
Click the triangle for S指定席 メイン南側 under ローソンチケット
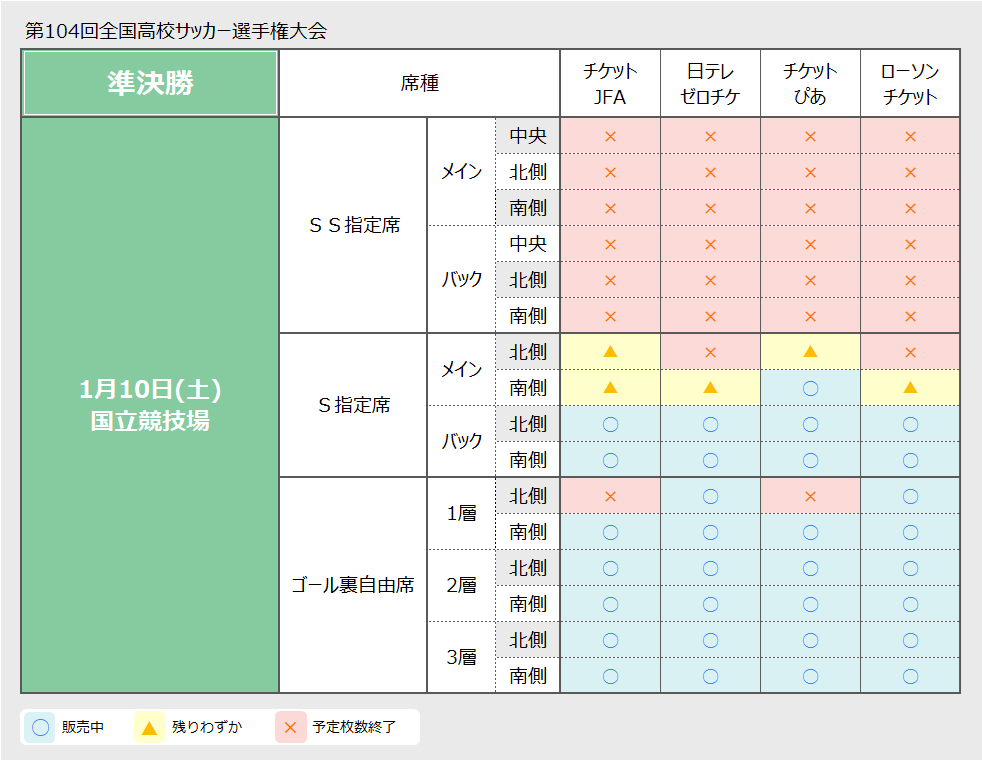911,388
